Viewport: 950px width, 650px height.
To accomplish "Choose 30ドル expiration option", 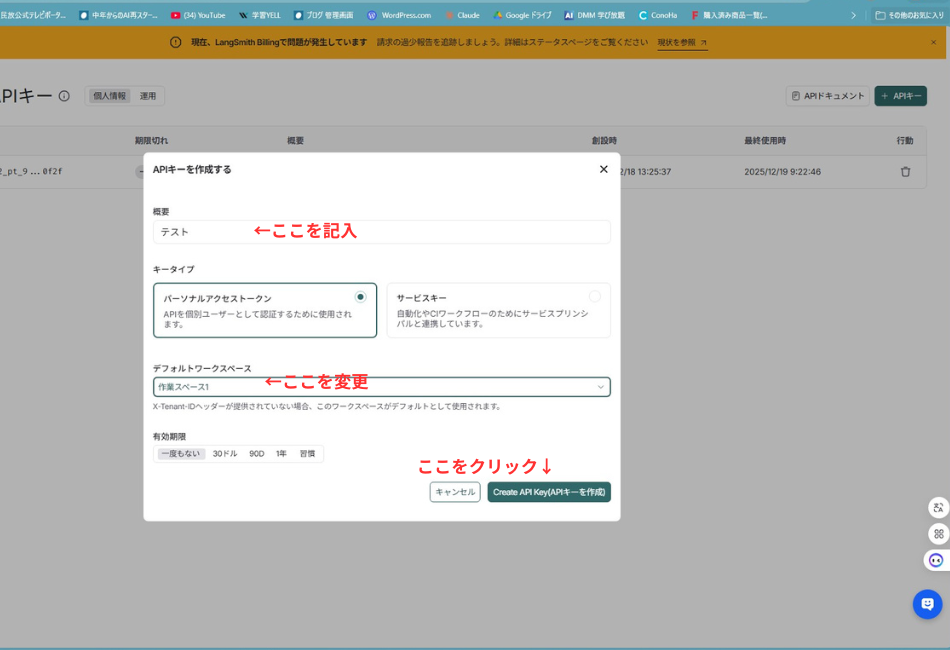I will click(x=224, y=454).
